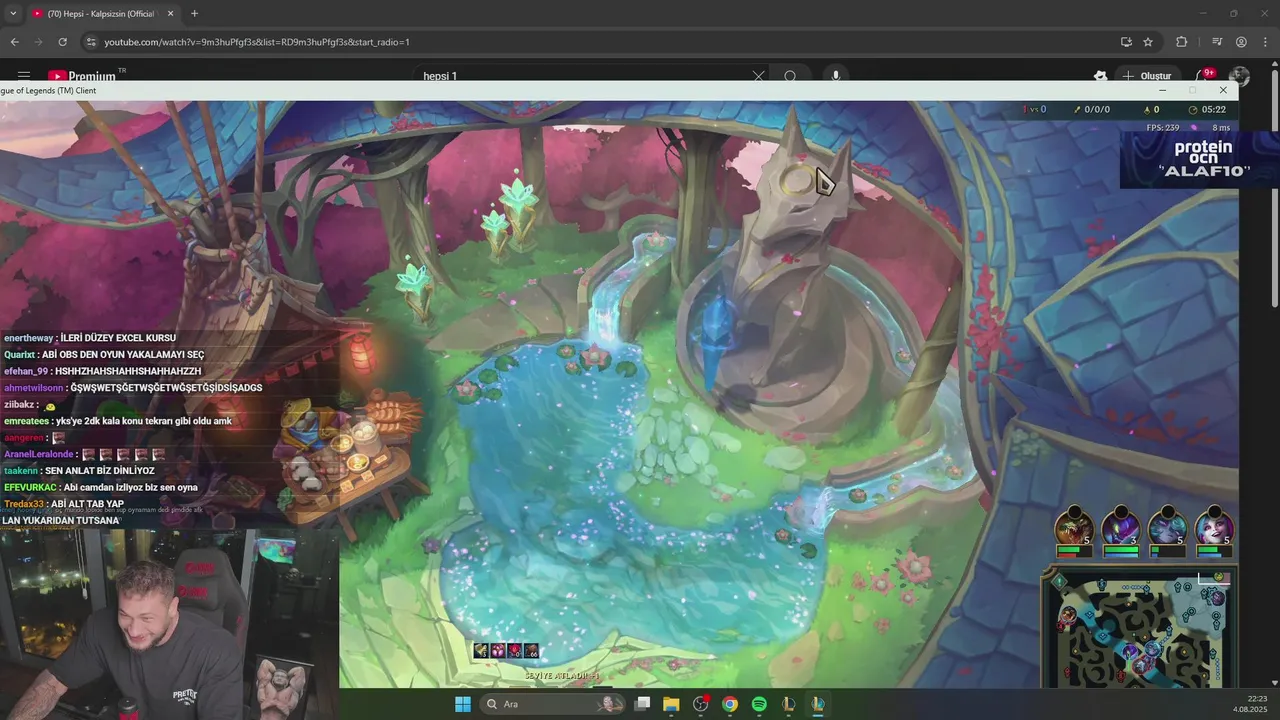Bookmark this page with the star
This screenshot has width=1280, height=720.
click(1148, 42)
